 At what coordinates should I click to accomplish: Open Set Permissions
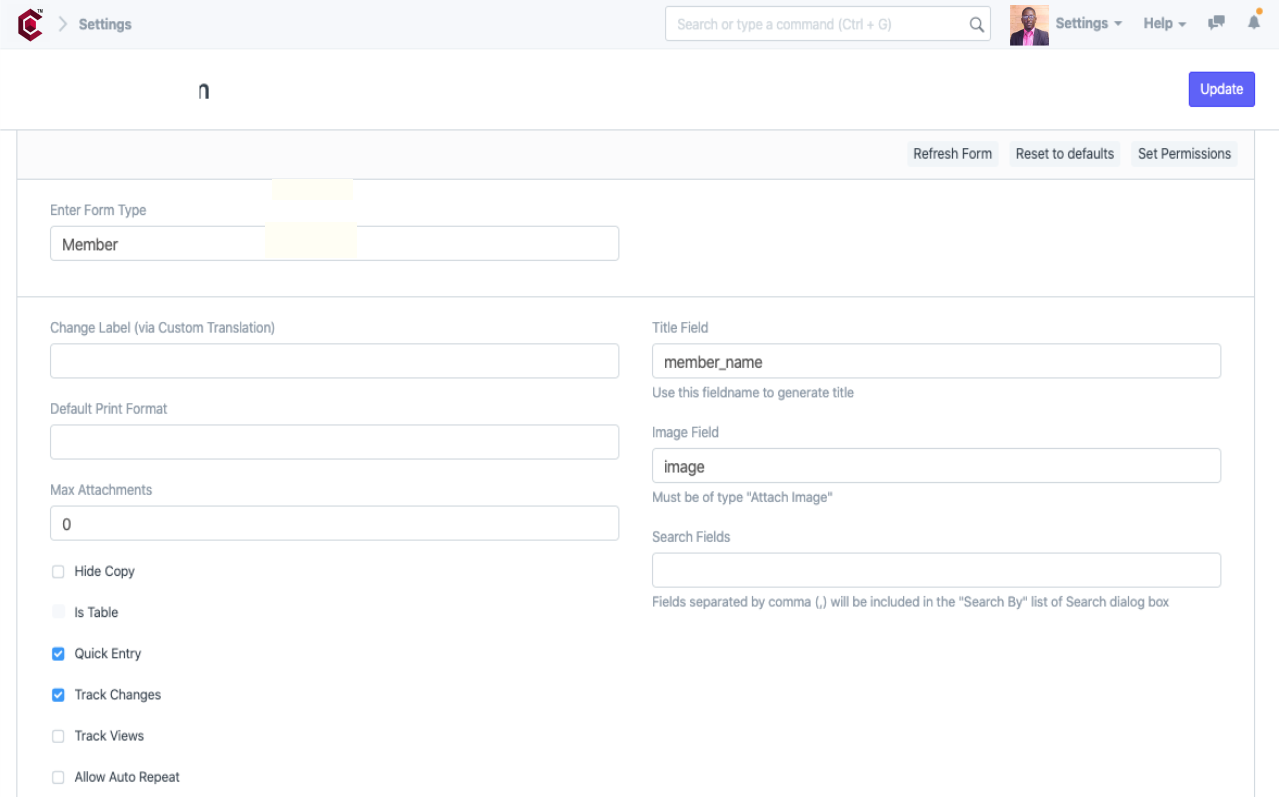pos(1184,153)
